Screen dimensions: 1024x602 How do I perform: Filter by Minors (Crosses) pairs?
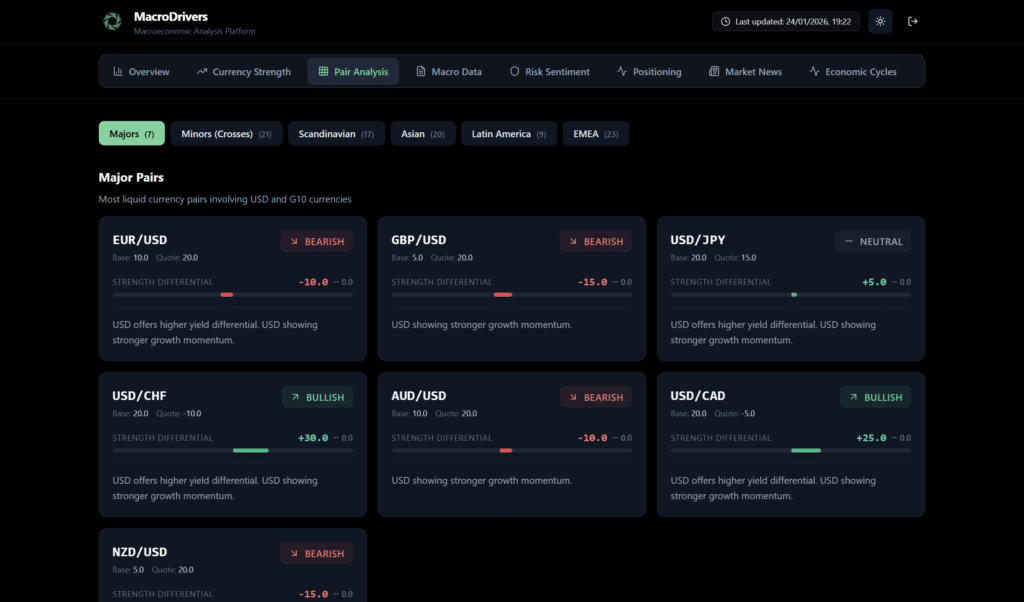click(x=226, y=134)
